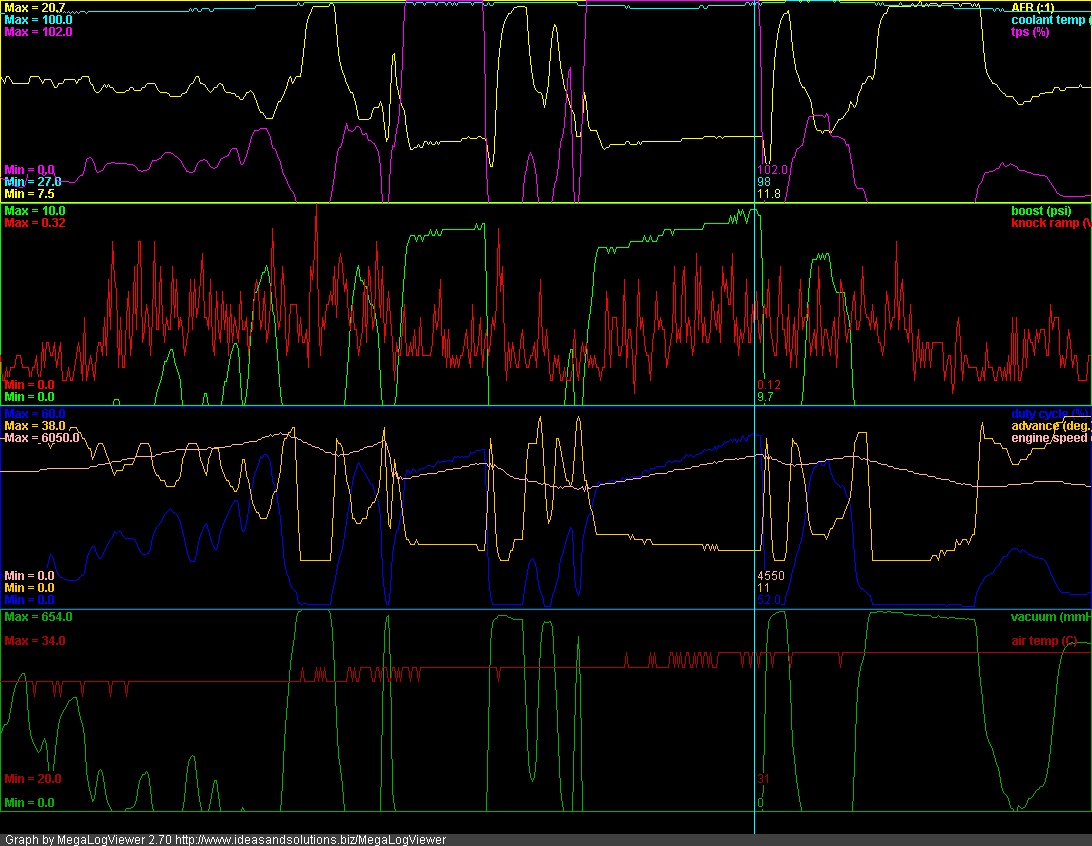Click the green 'Min = 0.0' vacuum label
The height and width of the screenshot is (846, 1092).
tap(29, 803)
